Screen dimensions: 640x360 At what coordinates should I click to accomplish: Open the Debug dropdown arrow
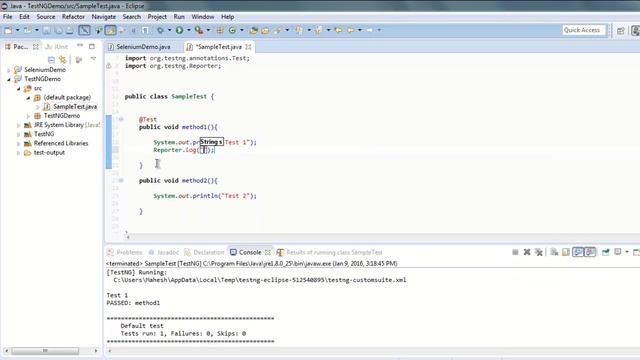169,30
